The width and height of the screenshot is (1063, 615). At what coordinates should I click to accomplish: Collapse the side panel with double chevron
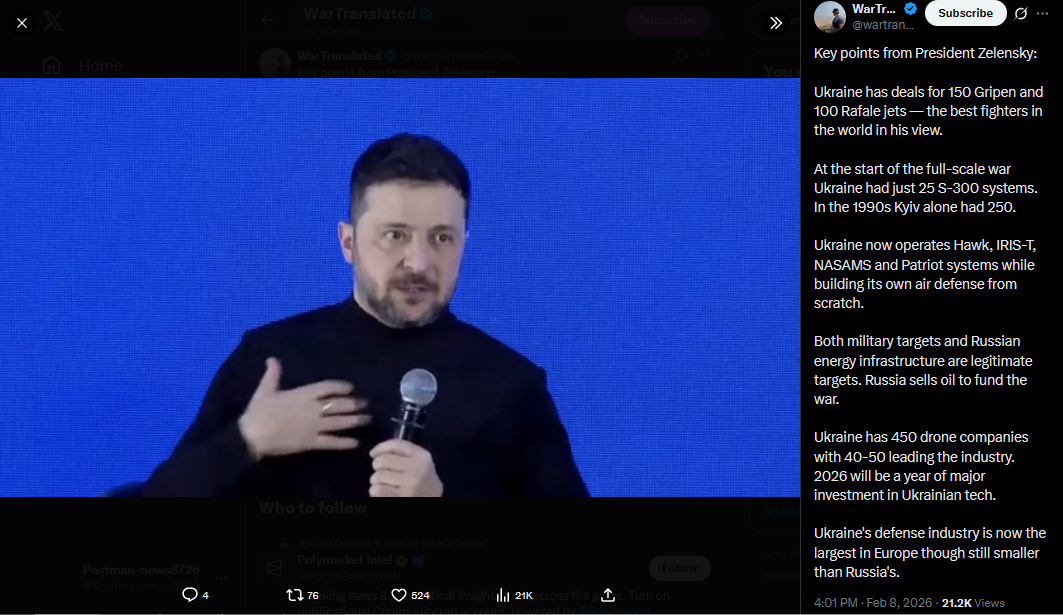tap(776, 23)
